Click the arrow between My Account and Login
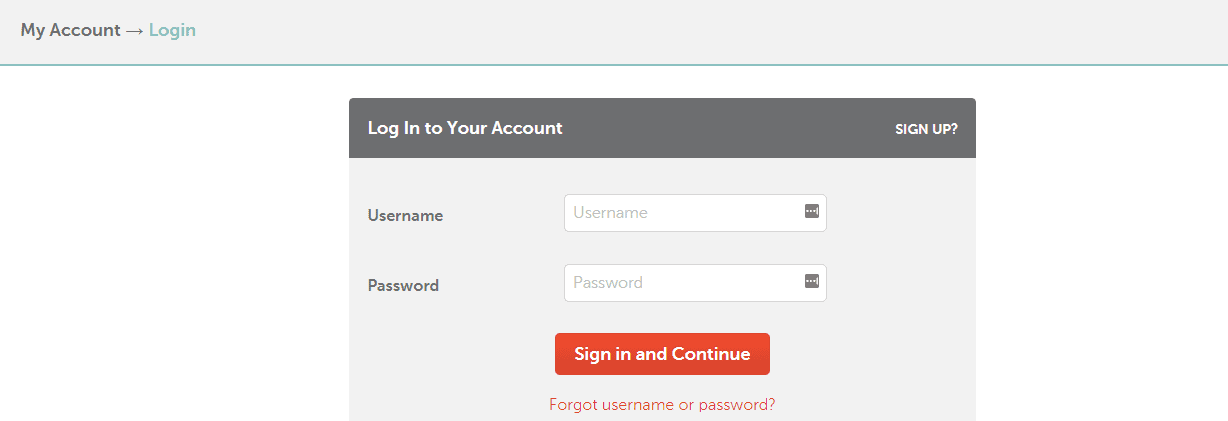The height and width of the screenshot is (421, 1228). (x=134, y=30)
